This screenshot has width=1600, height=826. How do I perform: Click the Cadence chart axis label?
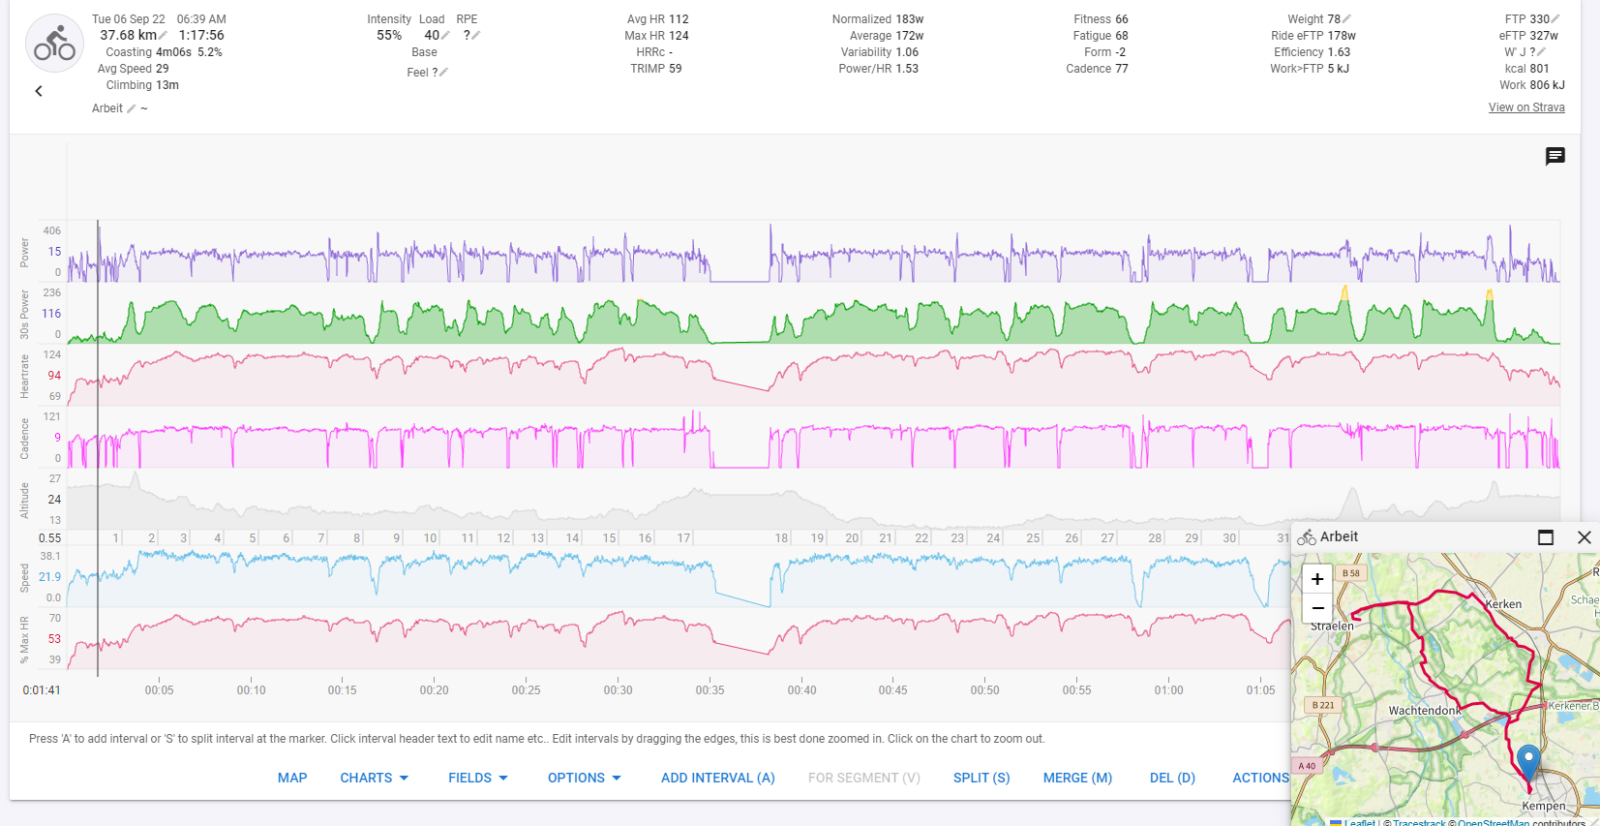(x=25, y=438)
